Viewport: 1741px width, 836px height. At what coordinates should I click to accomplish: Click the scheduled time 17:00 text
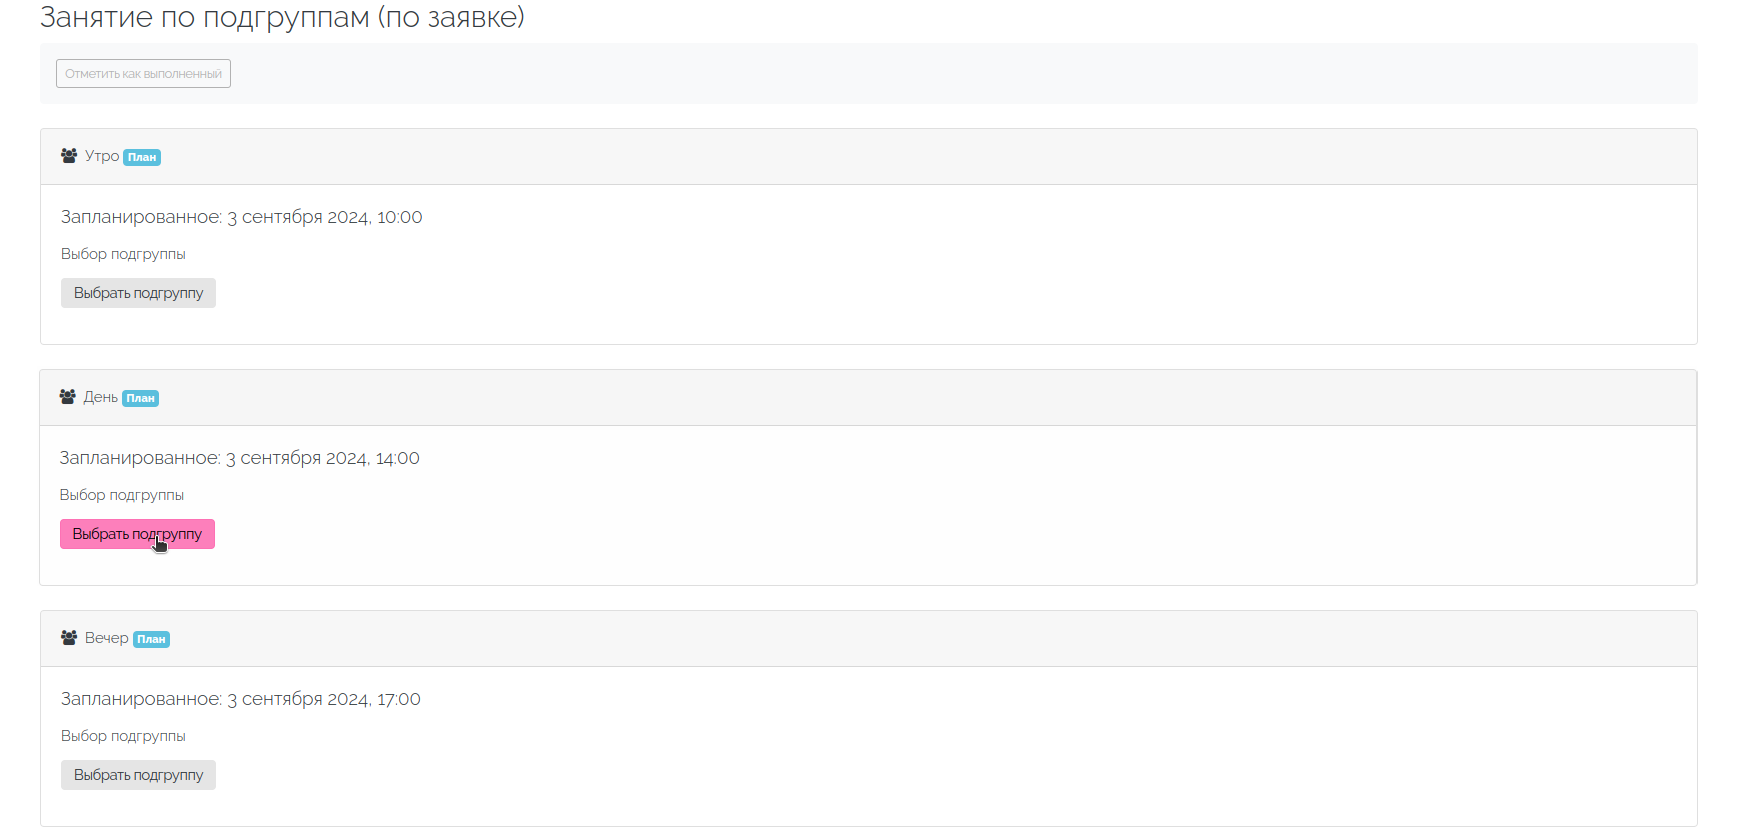(x=398, y=699)
